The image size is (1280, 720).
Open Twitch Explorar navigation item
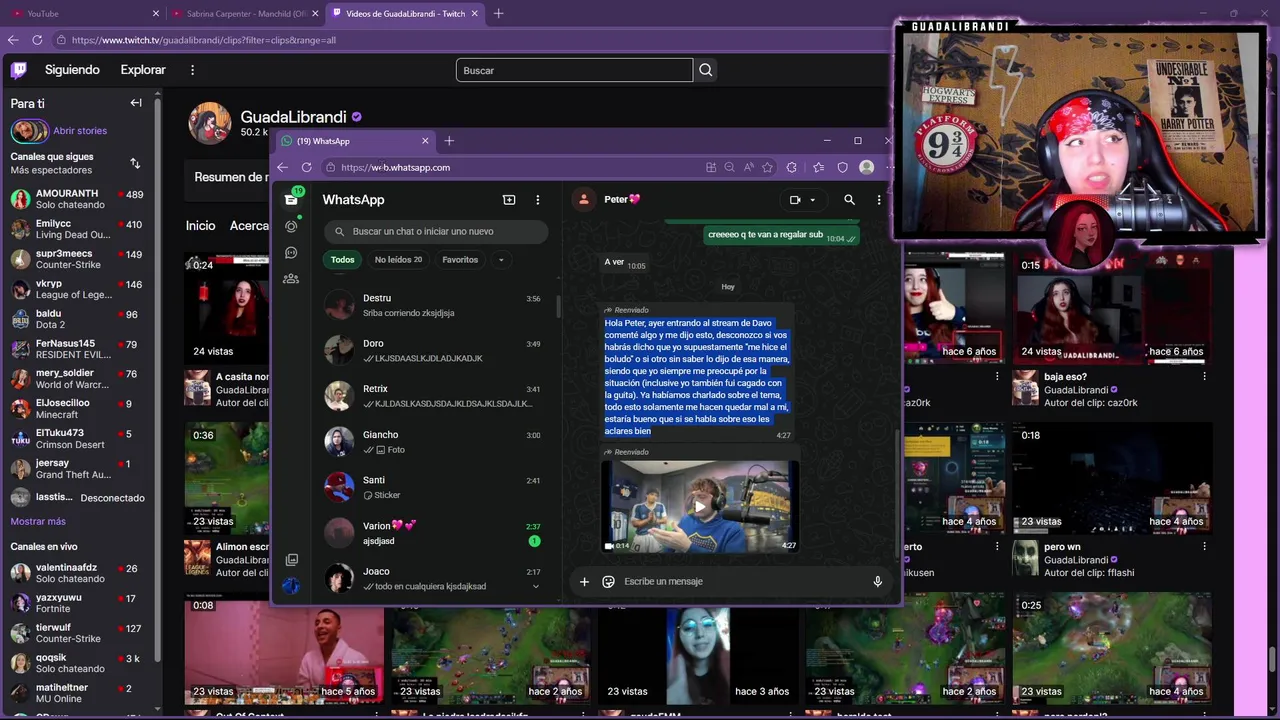(x=143, y=70)
